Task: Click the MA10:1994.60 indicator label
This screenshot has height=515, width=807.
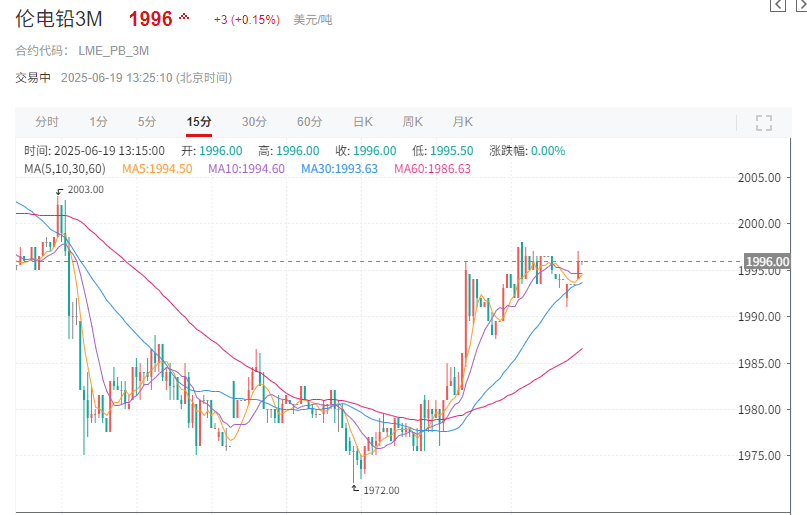Action: tap(246, 169)
